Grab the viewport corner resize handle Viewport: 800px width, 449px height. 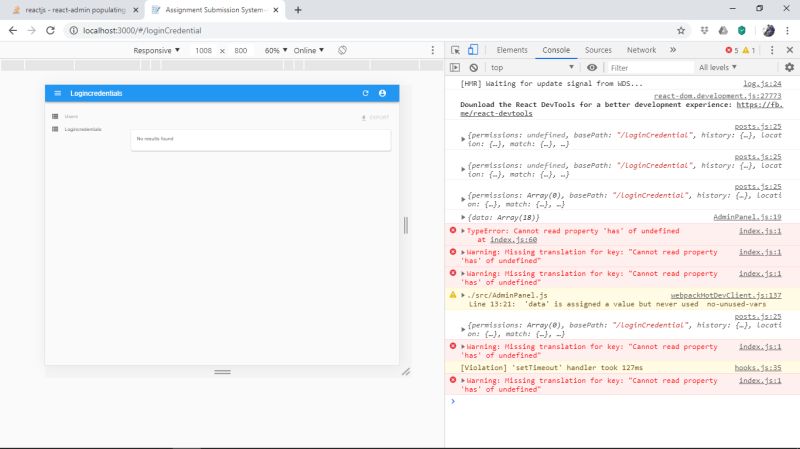tap(406, 372)
